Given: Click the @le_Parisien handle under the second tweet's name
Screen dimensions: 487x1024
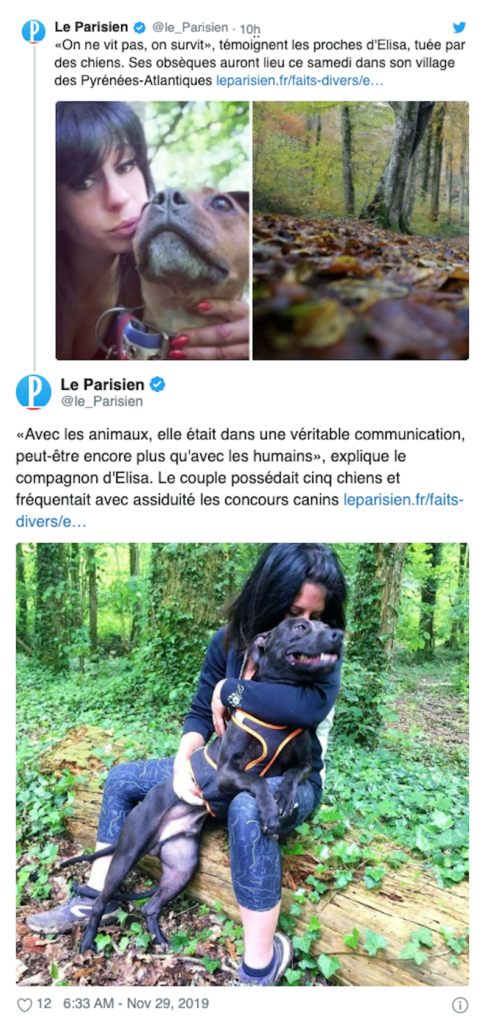Looking at the screenshot, I should [x=101, y=402].
